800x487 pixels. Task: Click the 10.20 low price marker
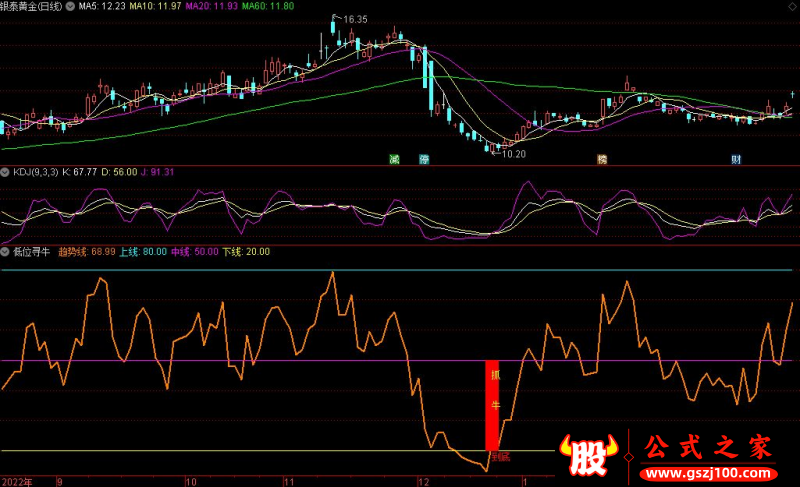[510, 153]
